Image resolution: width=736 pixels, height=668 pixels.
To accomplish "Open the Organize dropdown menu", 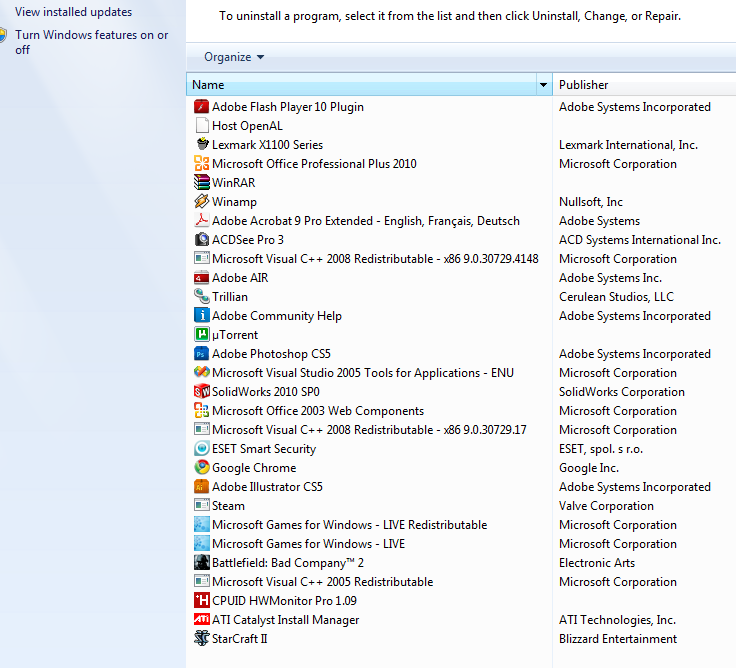I will click(234, 57).
